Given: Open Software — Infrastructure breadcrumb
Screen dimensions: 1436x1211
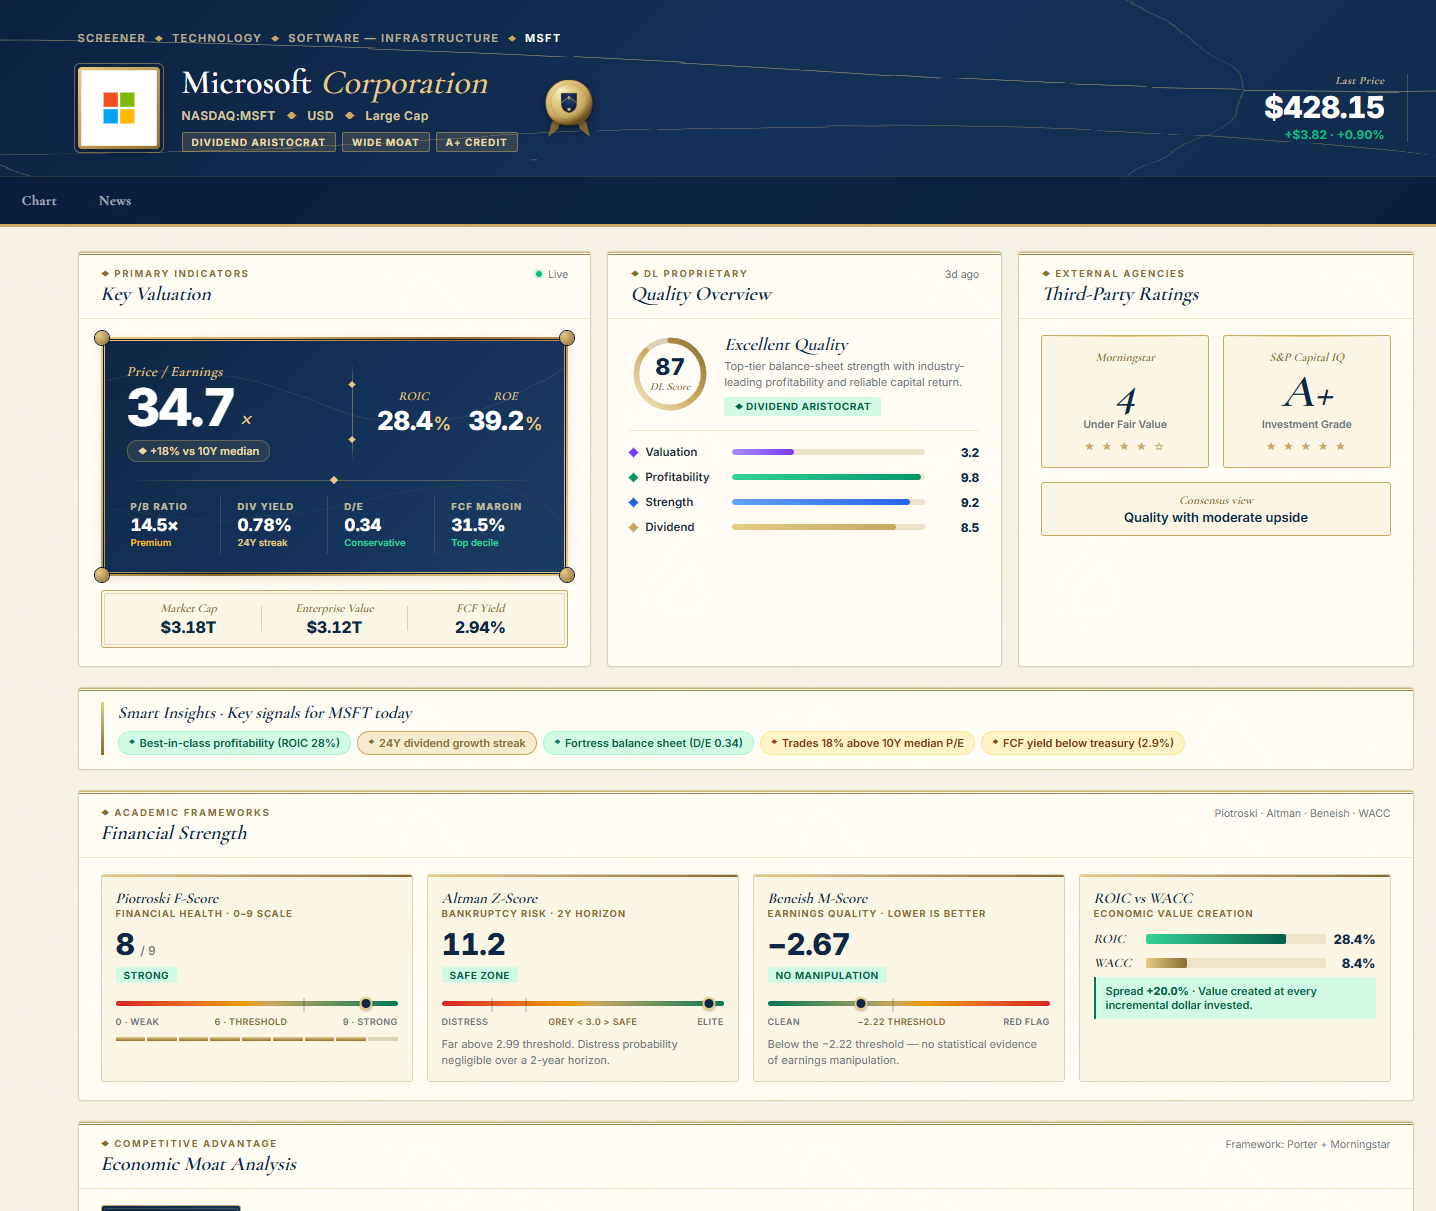Looking at the screenshot, I should pos(393,38).
